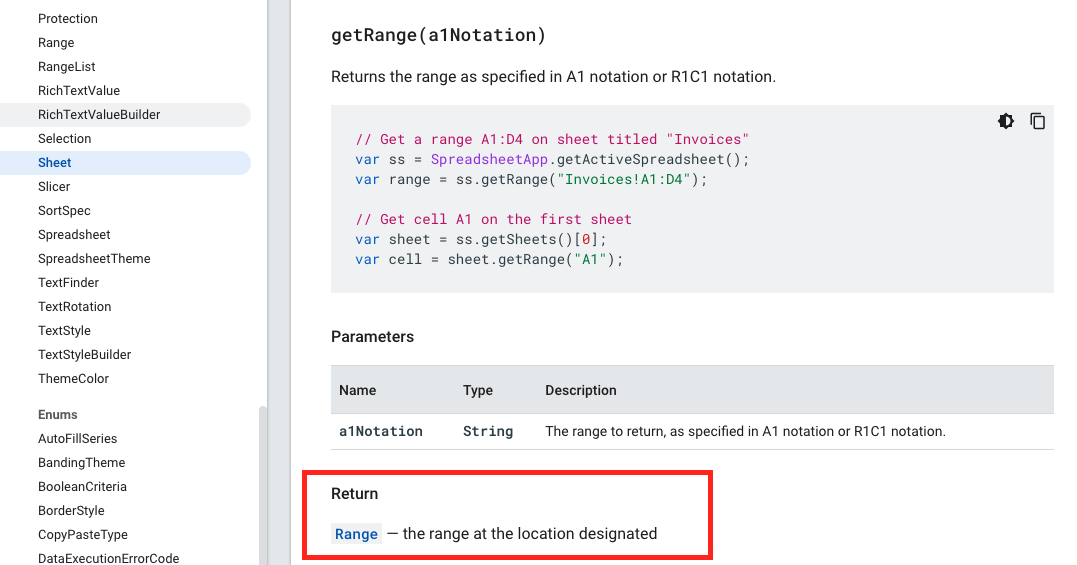Copy the code sample to clipboard

point(1037,122)
